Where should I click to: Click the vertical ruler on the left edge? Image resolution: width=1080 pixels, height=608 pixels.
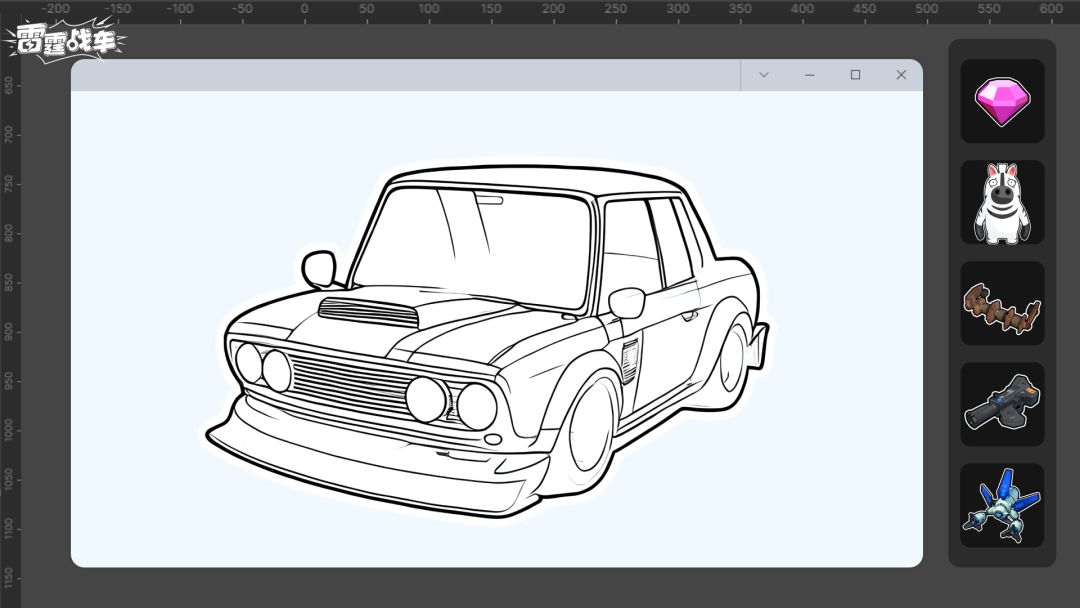(10, 330)
